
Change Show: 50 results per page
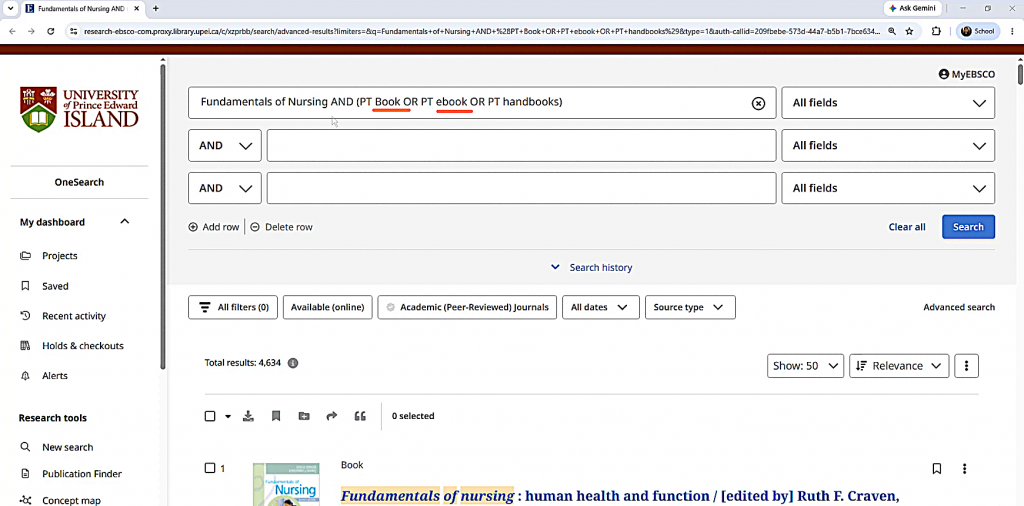pos(805,366)
